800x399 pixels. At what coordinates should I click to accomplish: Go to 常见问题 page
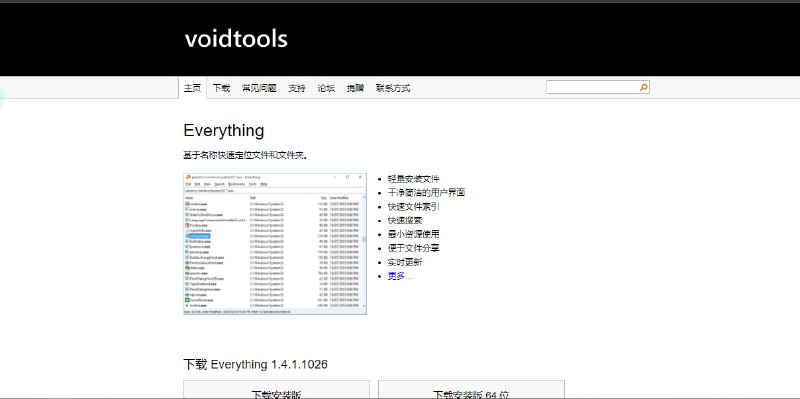(259, 88)
